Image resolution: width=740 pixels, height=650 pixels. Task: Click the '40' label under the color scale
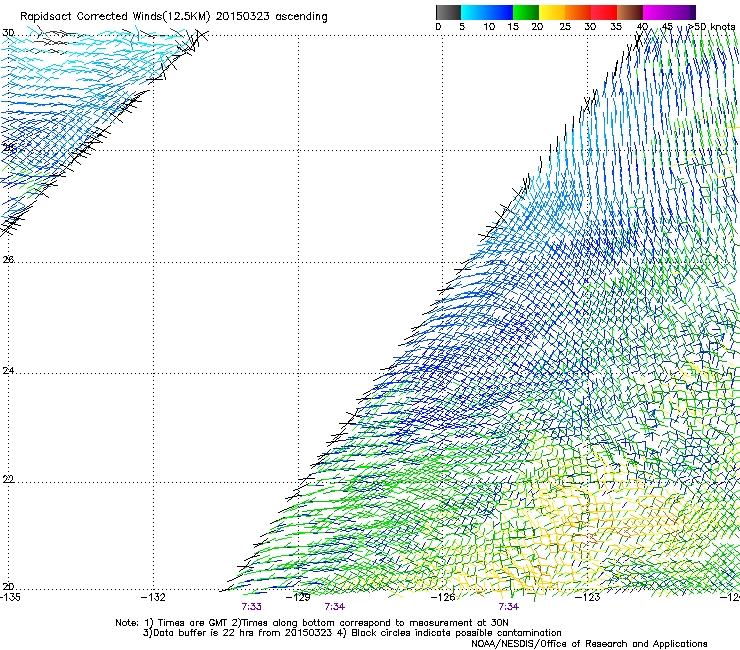click(642, 27)
